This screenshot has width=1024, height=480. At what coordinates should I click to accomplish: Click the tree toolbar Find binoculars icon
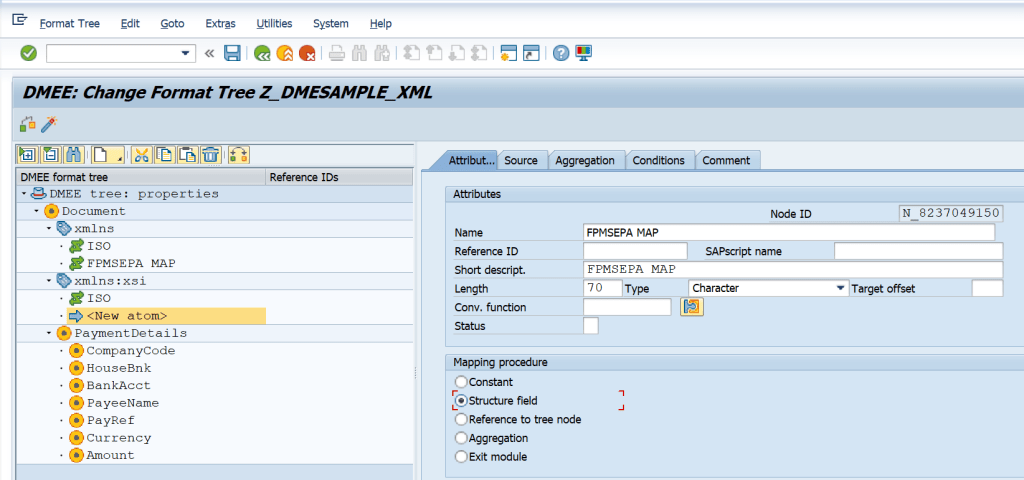coord(74,155)
